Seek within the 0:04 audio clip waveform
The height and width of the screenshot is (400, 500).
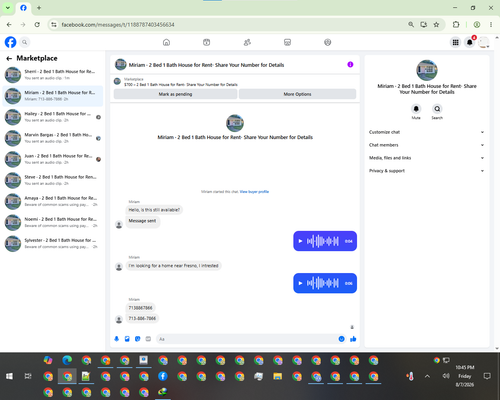click(x=323, y=241)
